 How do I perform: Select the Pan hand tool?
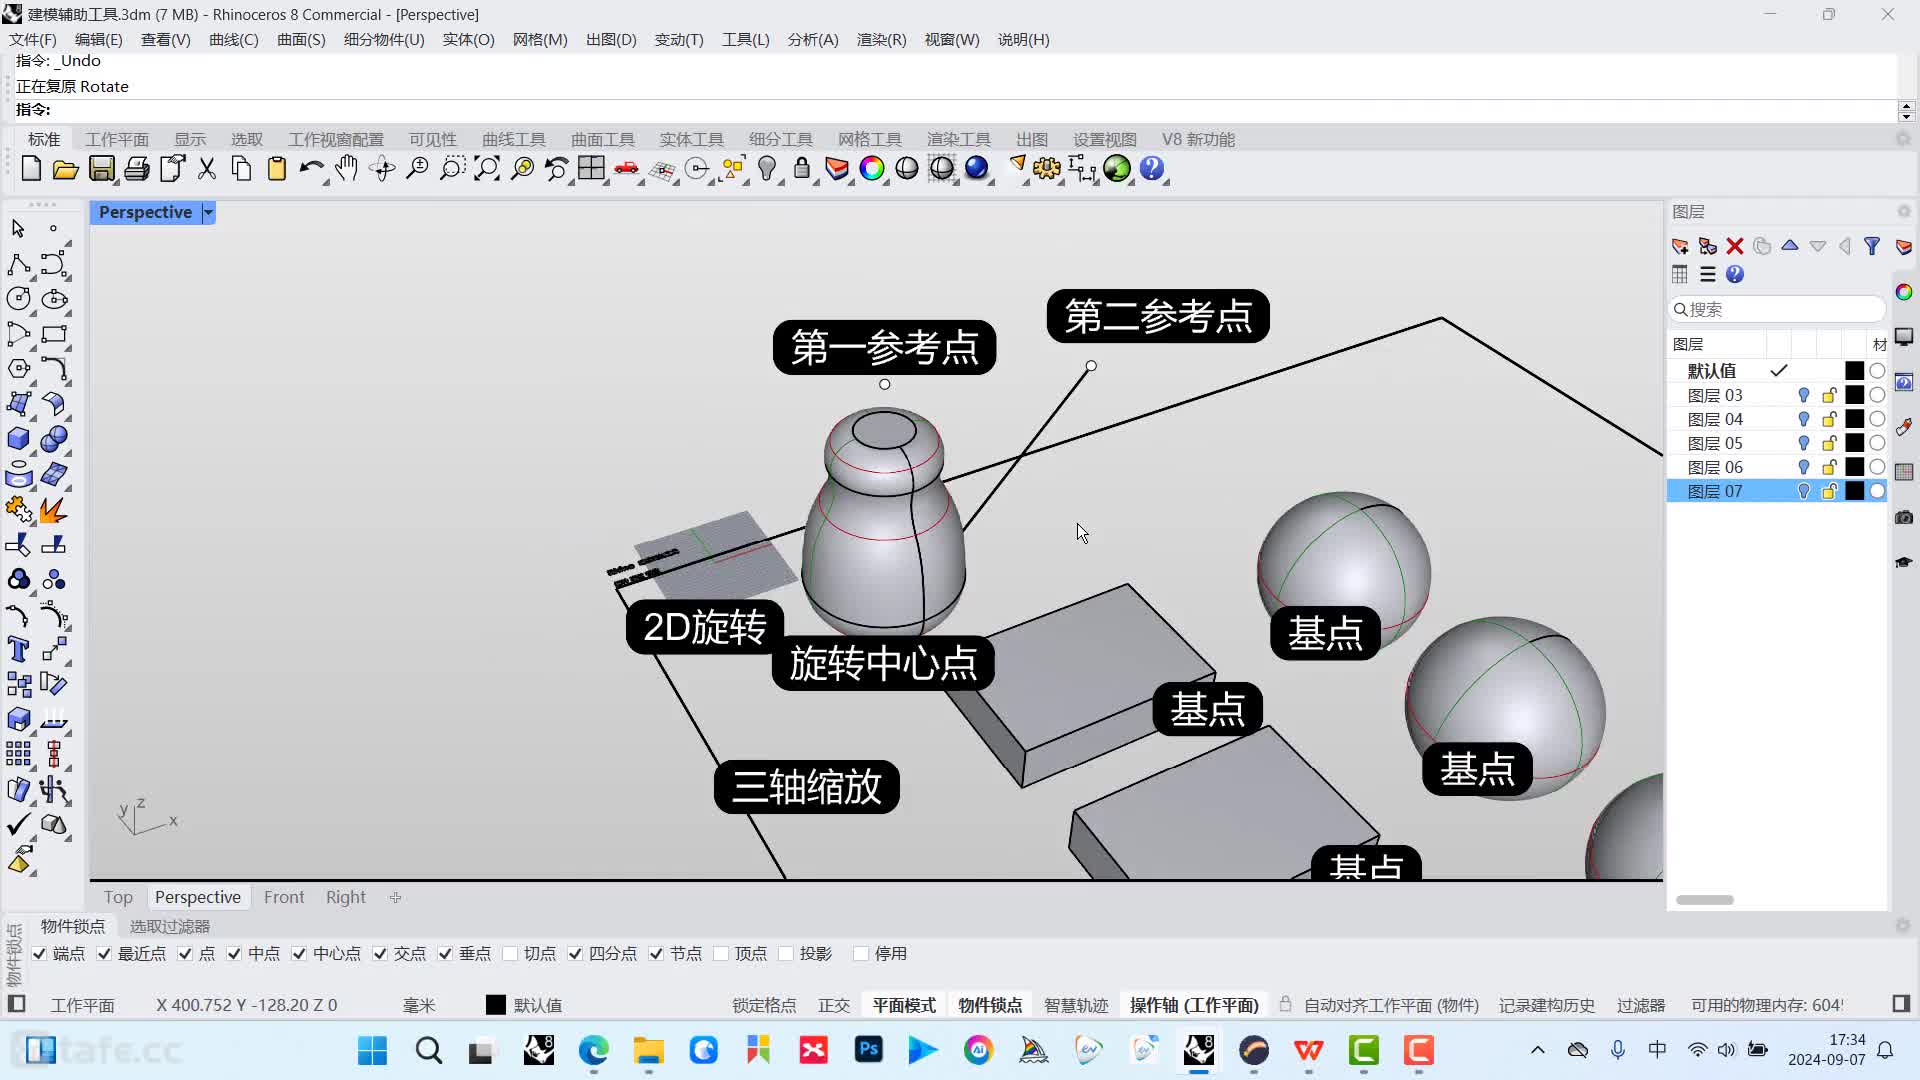point(346,169)
